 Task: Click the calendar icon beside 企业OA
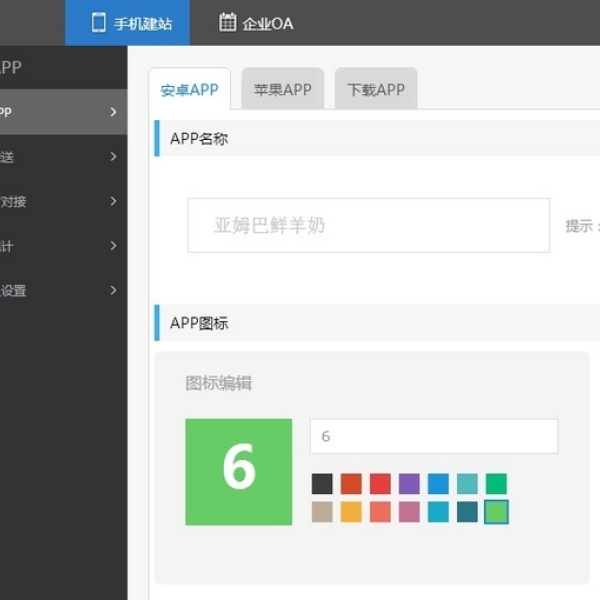227,22
